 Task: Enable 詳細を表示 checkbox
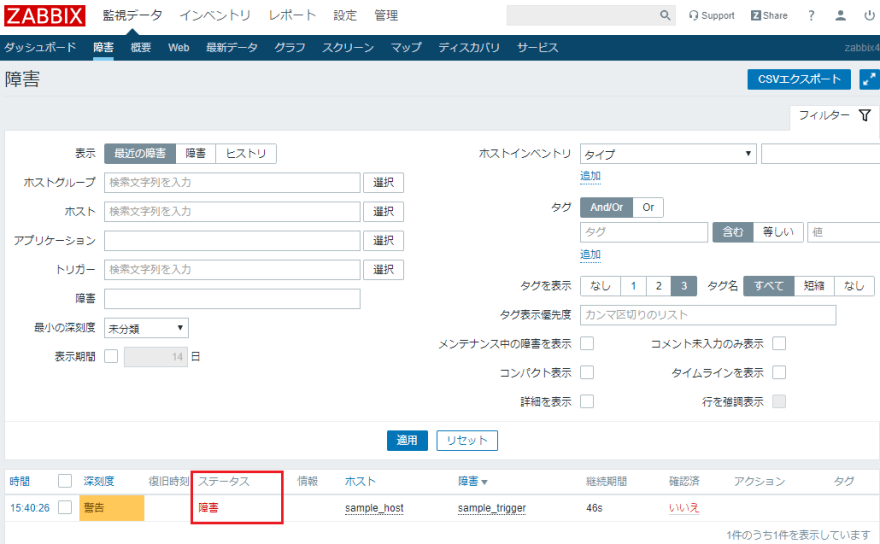[x=587, y=402]
